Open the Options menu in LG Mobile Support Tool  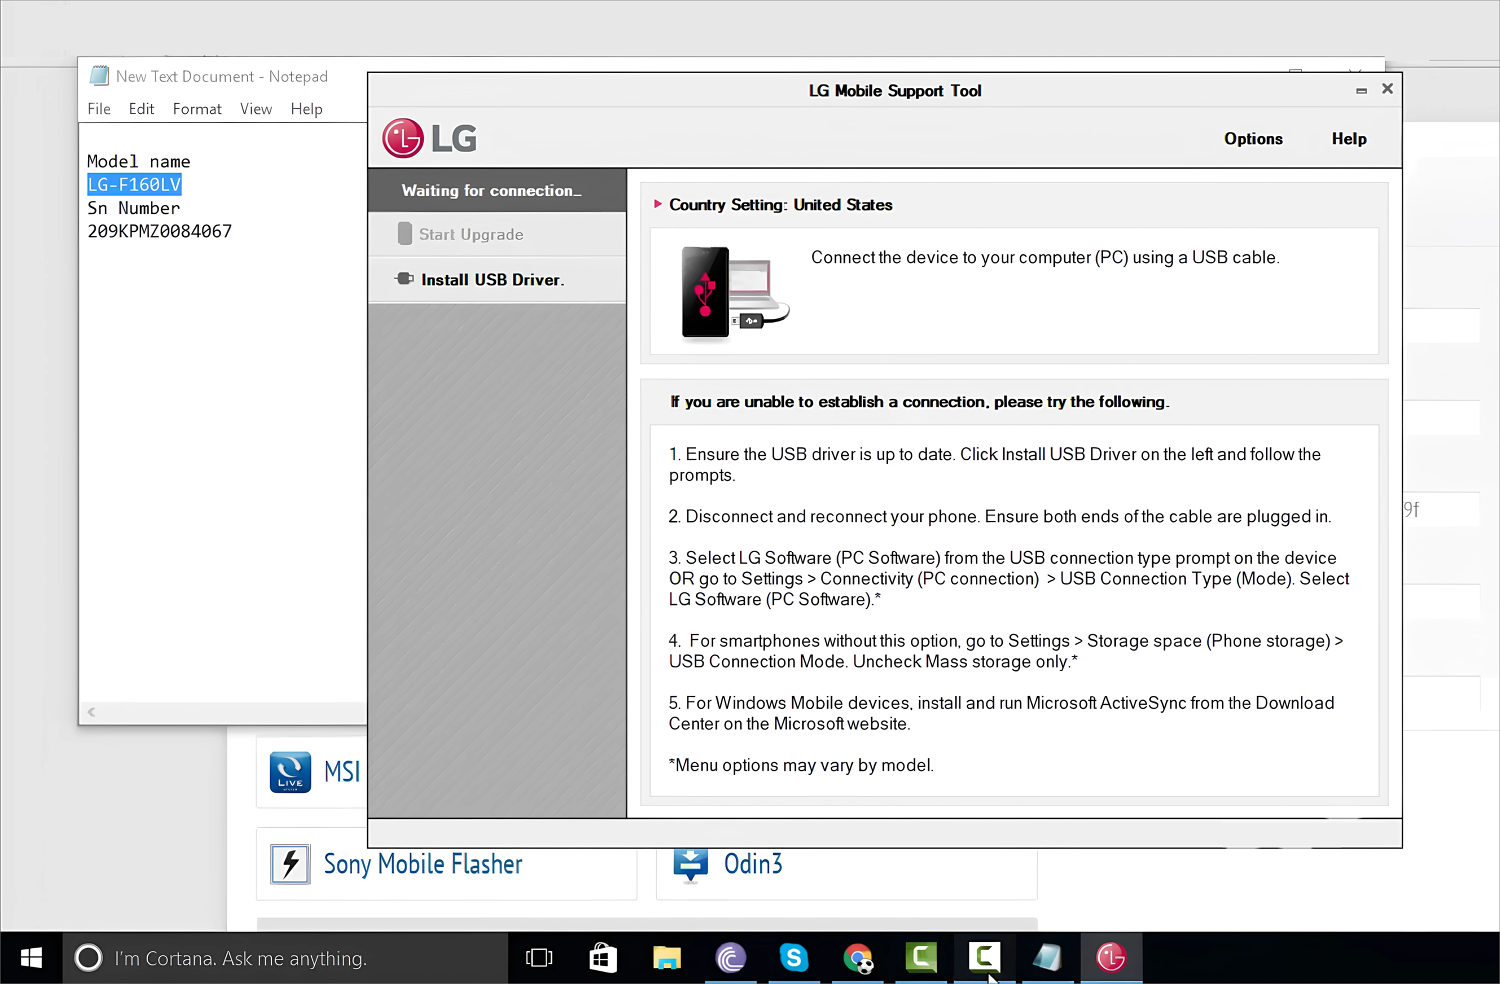point(1253,139)
